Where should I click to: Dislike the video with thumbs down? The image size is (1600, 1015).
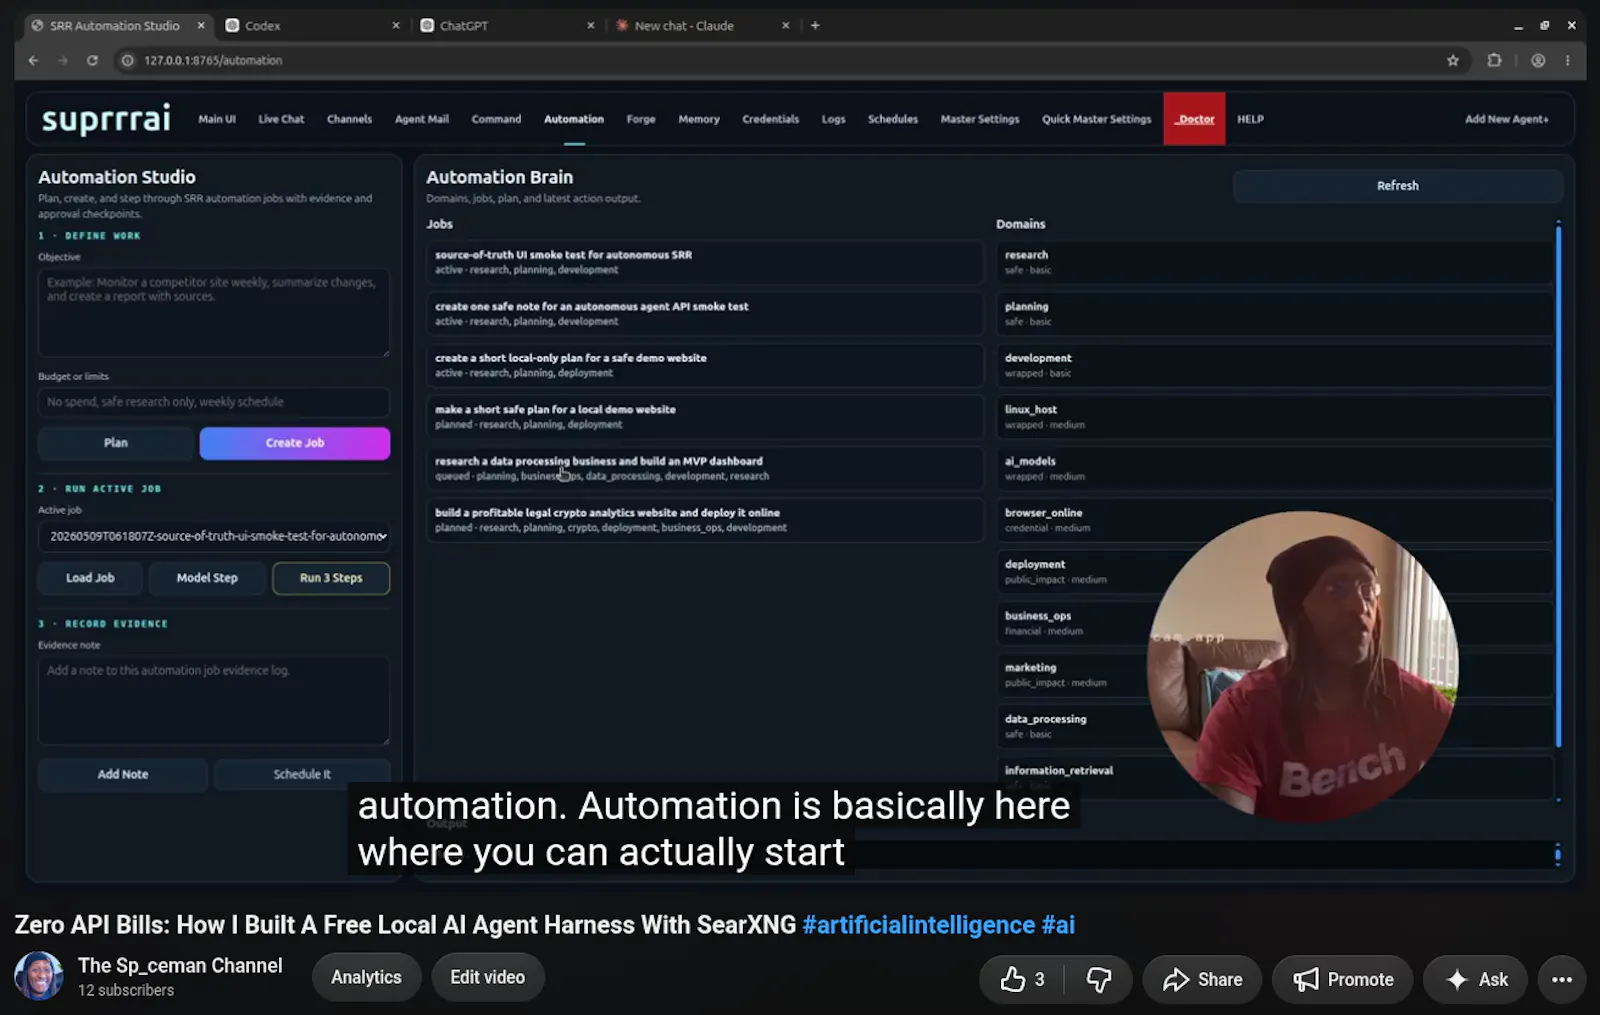click(1098, 980)
